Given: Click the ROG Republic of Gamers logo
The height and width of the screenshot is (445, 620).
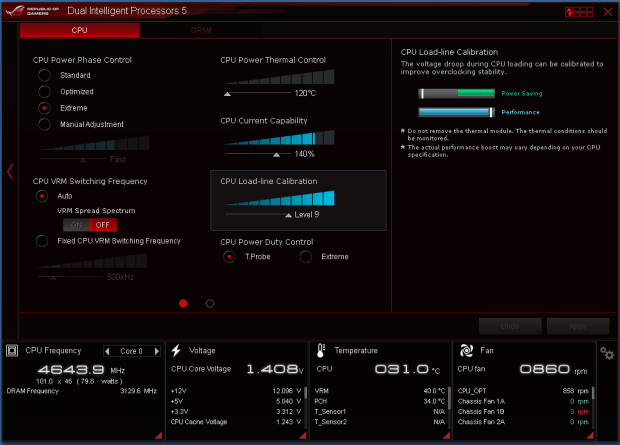Looking at the screenshot, I should 32,11.
